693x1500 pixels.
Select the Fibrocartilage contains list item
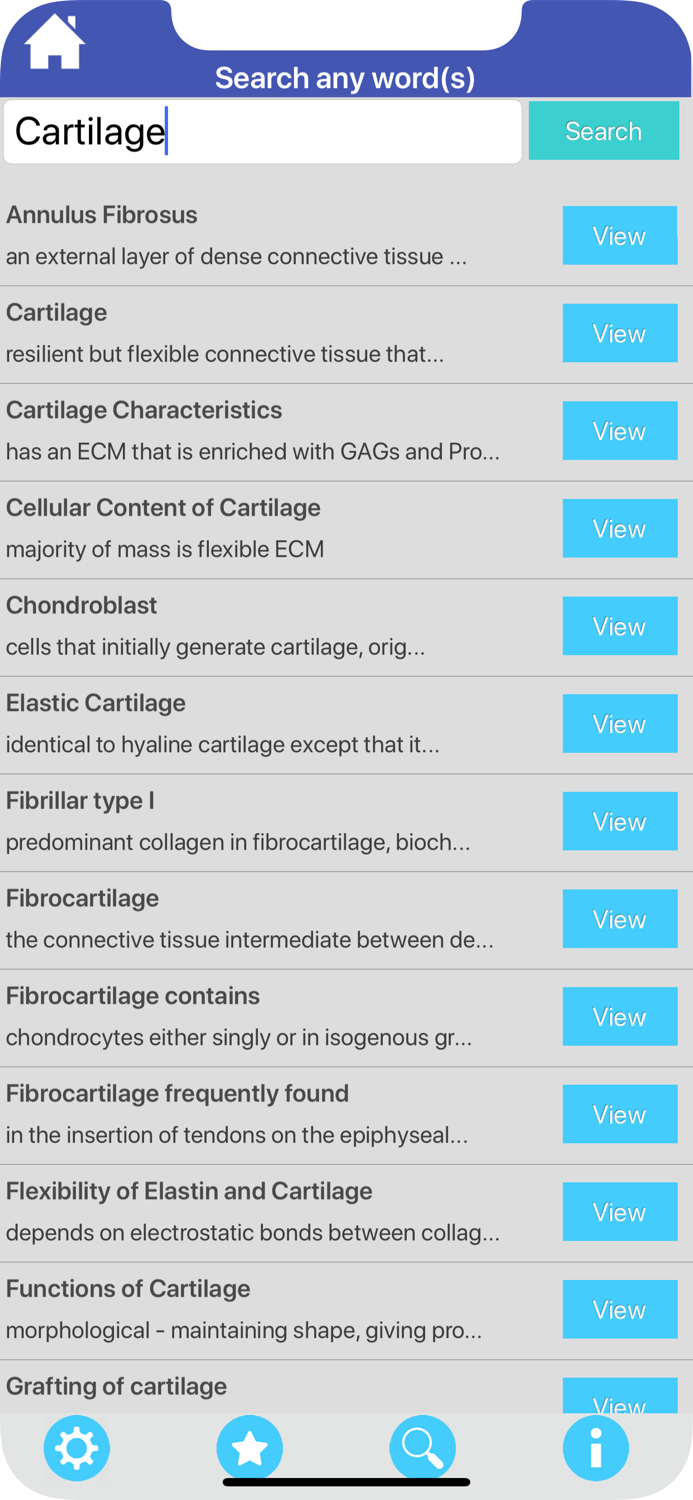[619, 1016]
